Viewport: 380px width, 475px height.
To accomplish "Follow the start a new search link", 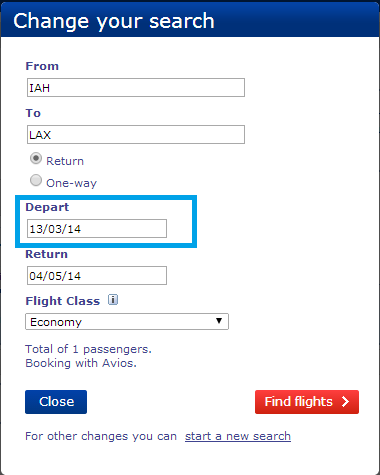I will (238, 436).
